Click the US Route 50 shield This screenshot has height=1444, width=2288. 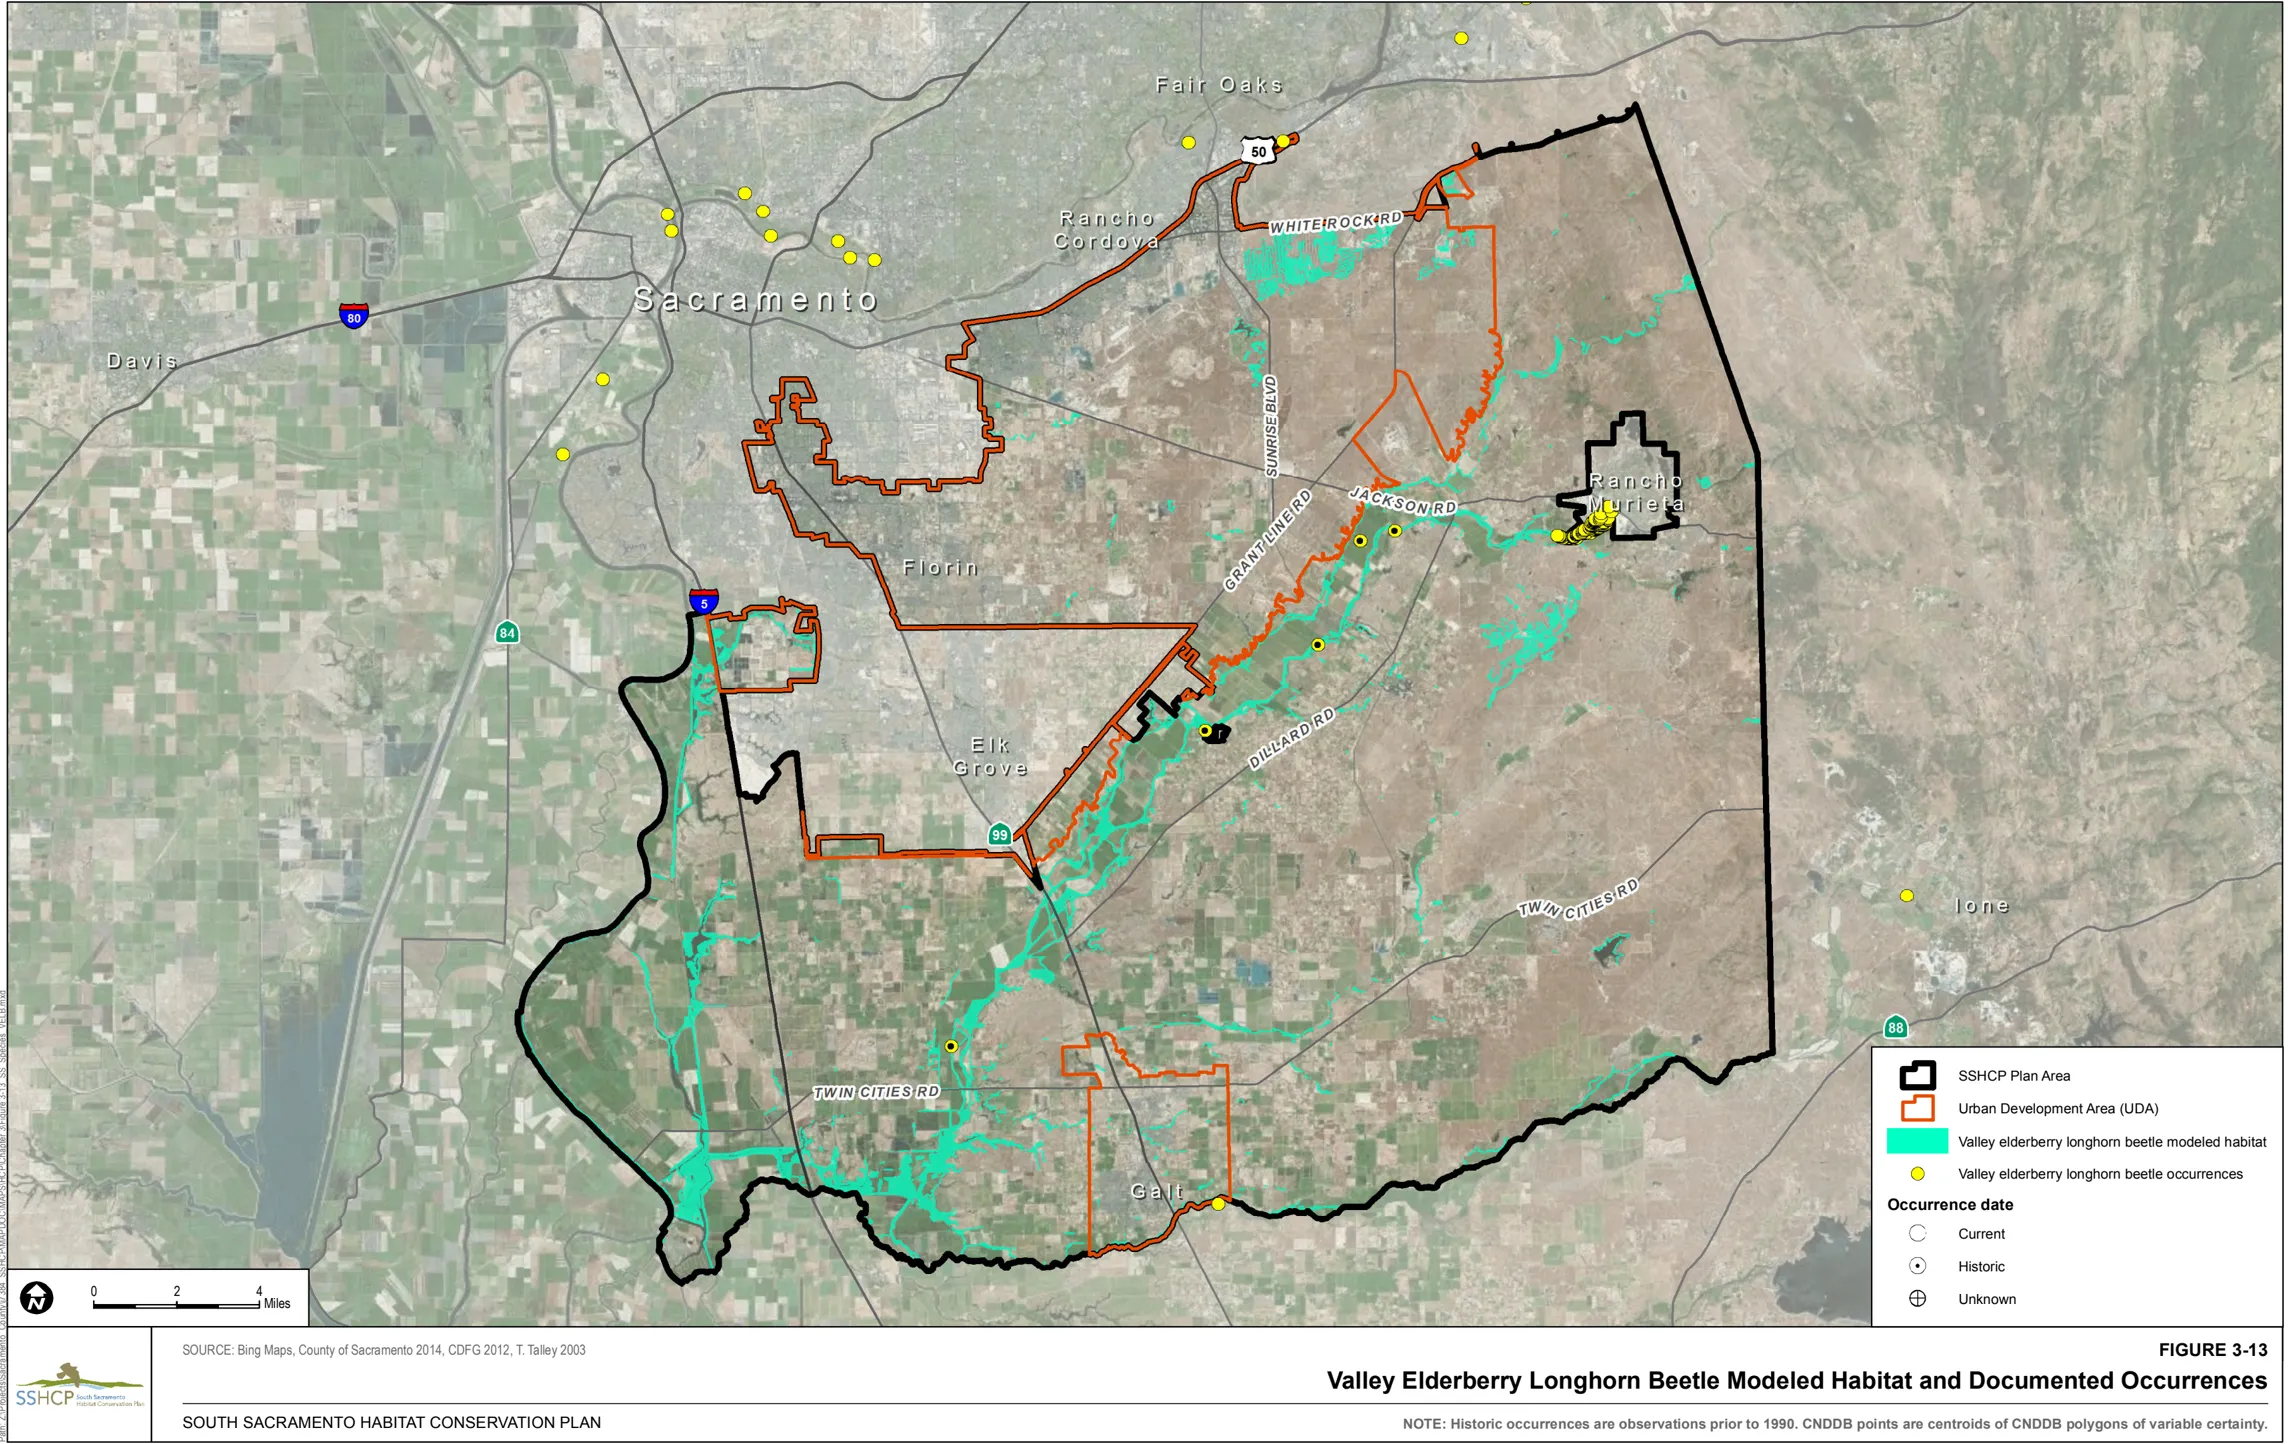(1258, 151)
